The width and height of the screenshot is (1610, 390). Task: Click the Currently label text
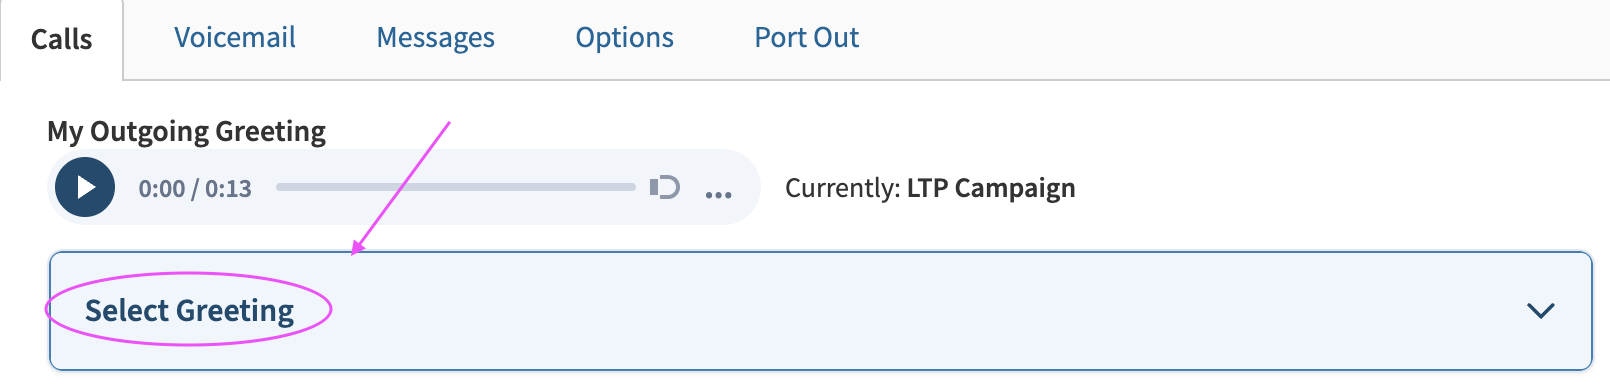(x=843, y=188)
